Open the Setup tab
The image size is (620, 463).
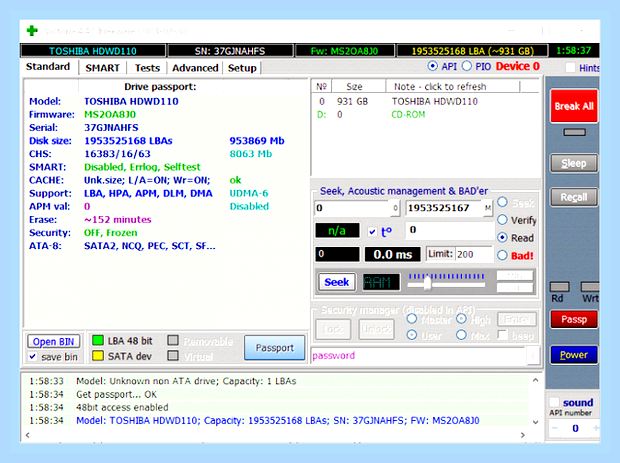tap(242, 68)
